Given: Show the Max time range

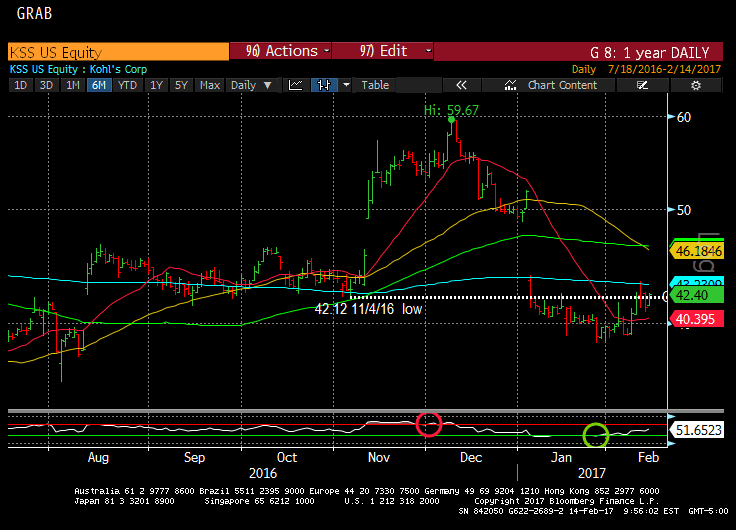Looking at the screenshot, I should (x=210, y=85).
